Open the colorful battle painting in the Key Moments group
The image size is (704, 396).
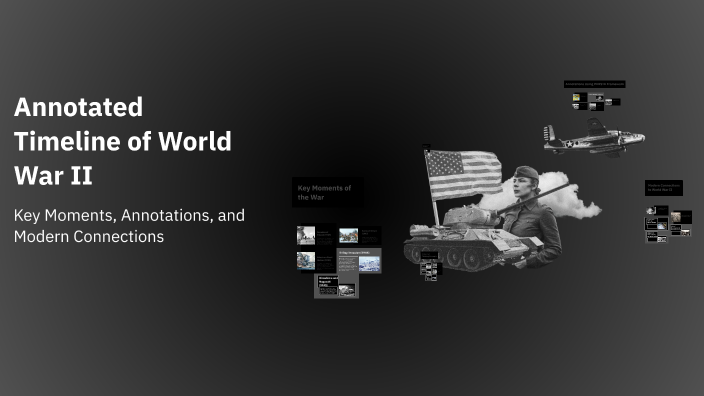[348, 235]
